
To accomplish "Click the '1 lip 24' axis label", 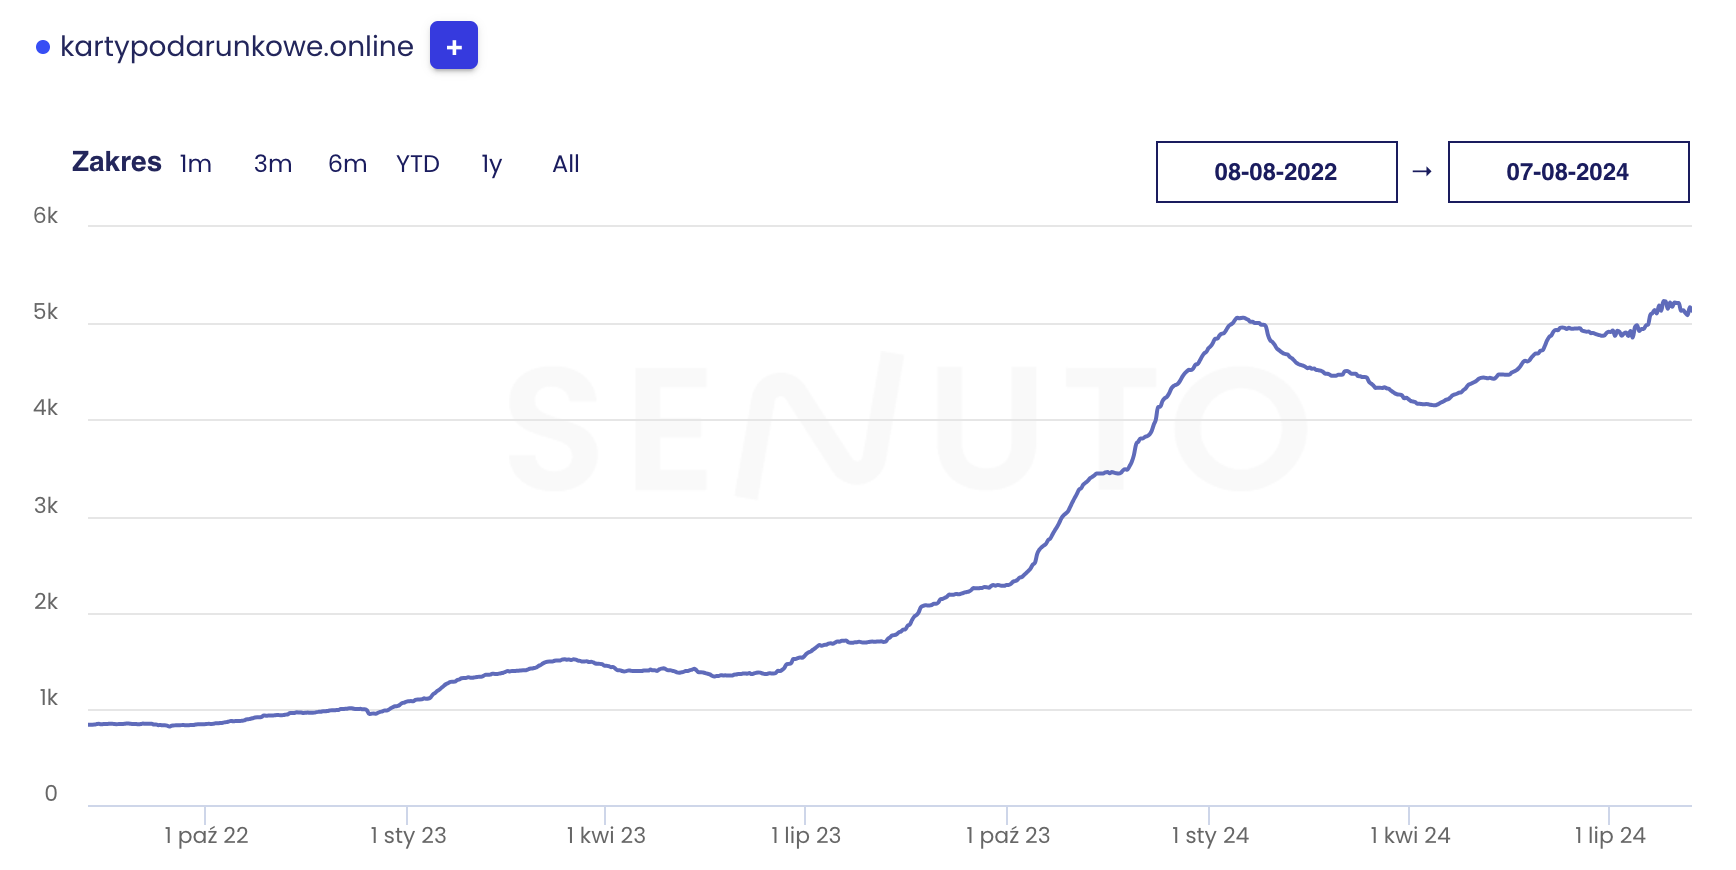I will point(1610,836).
